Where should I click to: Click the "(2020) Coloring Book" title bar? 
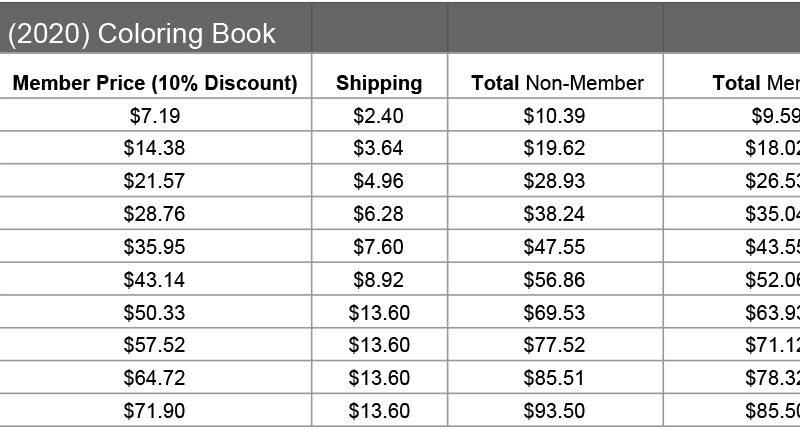coord(142,34)
